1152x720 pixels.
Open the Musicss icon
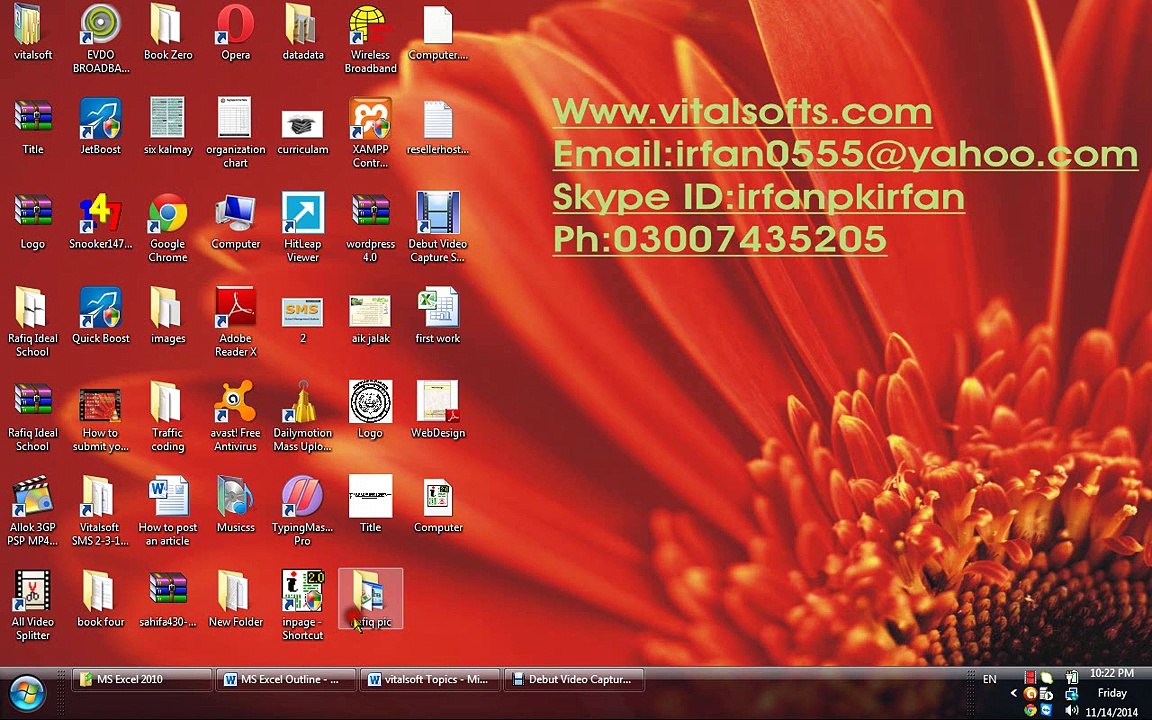[x=235, y=504]
